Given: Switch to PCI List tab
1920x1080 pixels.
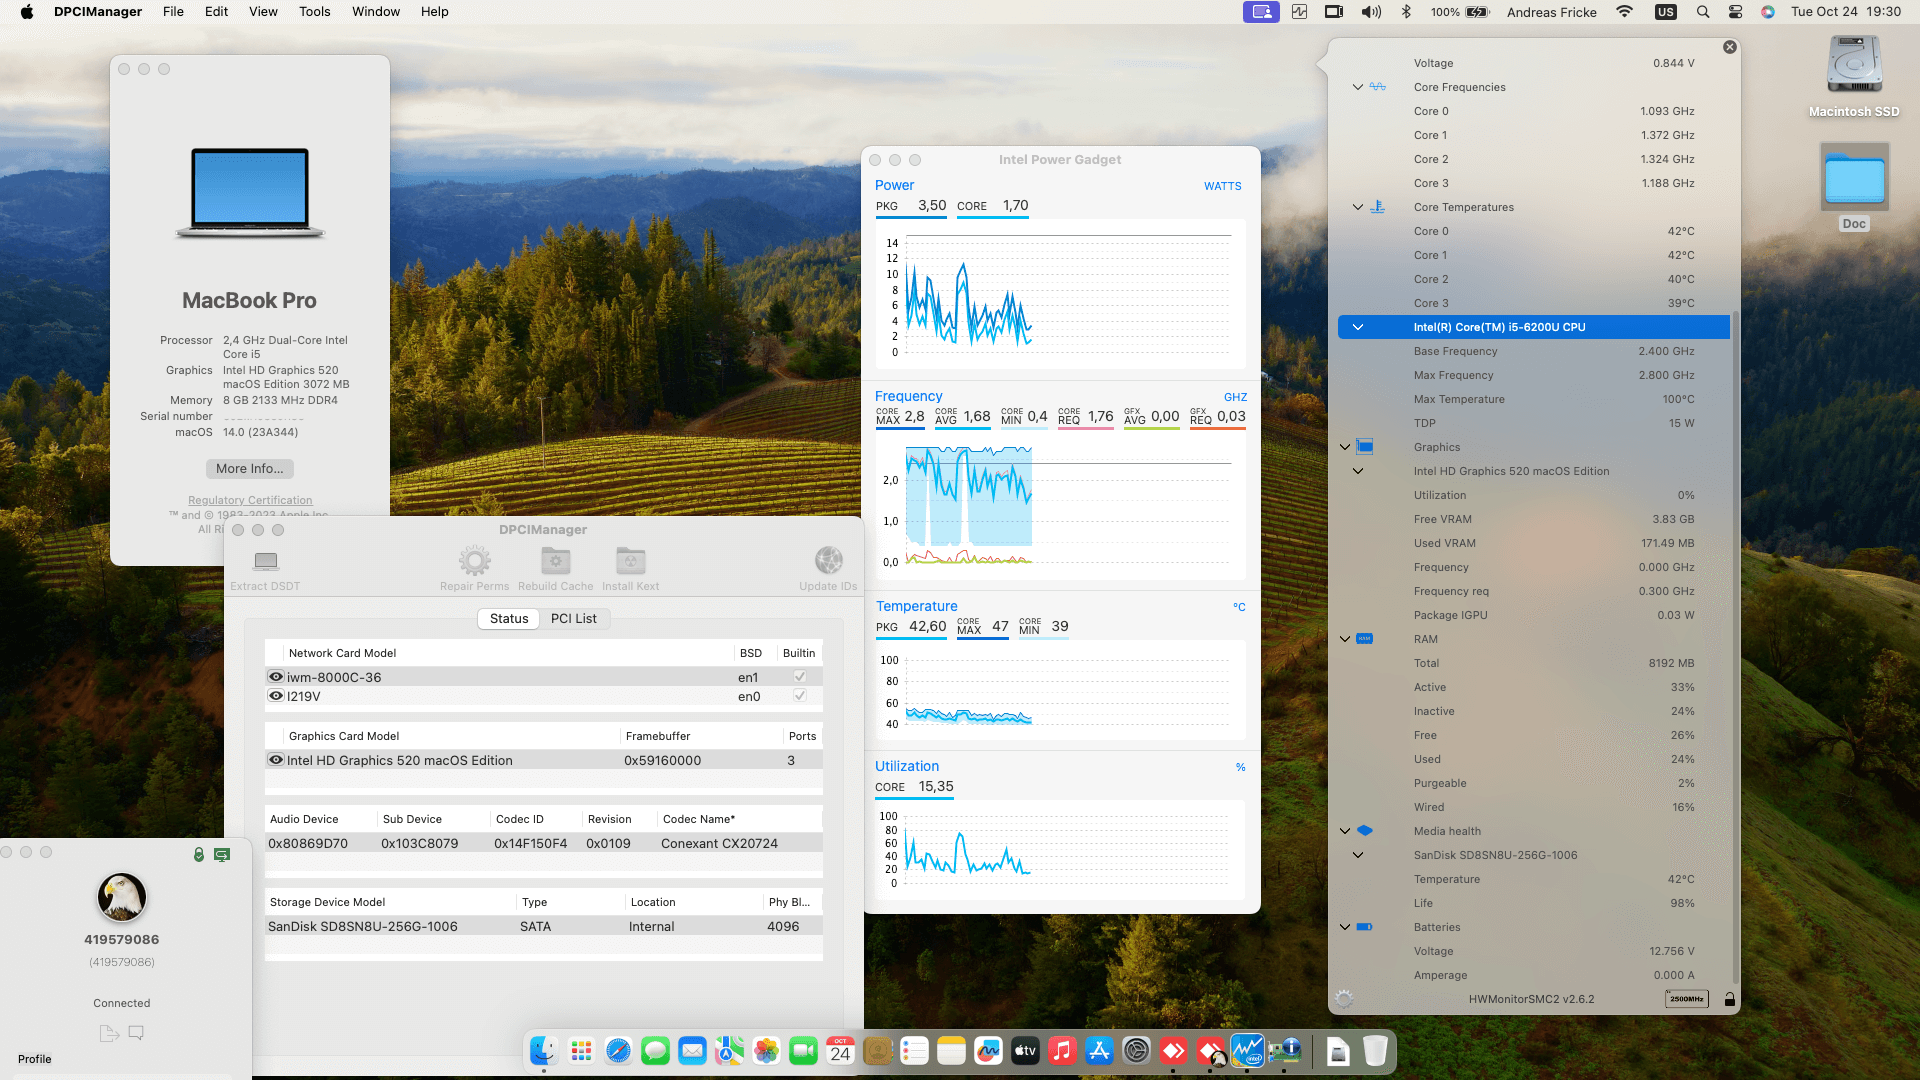Looking at the screenshot, I should point(573,619).
